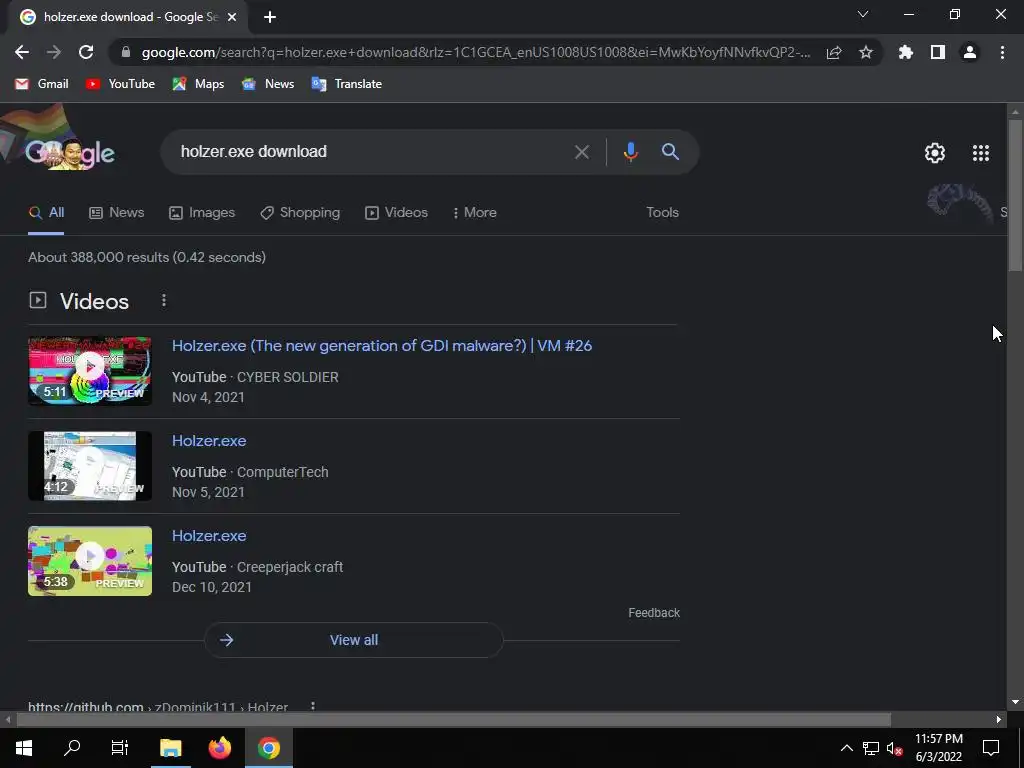Open Task View on the taskbar
Screen dimensions: 1024x768
[120, 747]
